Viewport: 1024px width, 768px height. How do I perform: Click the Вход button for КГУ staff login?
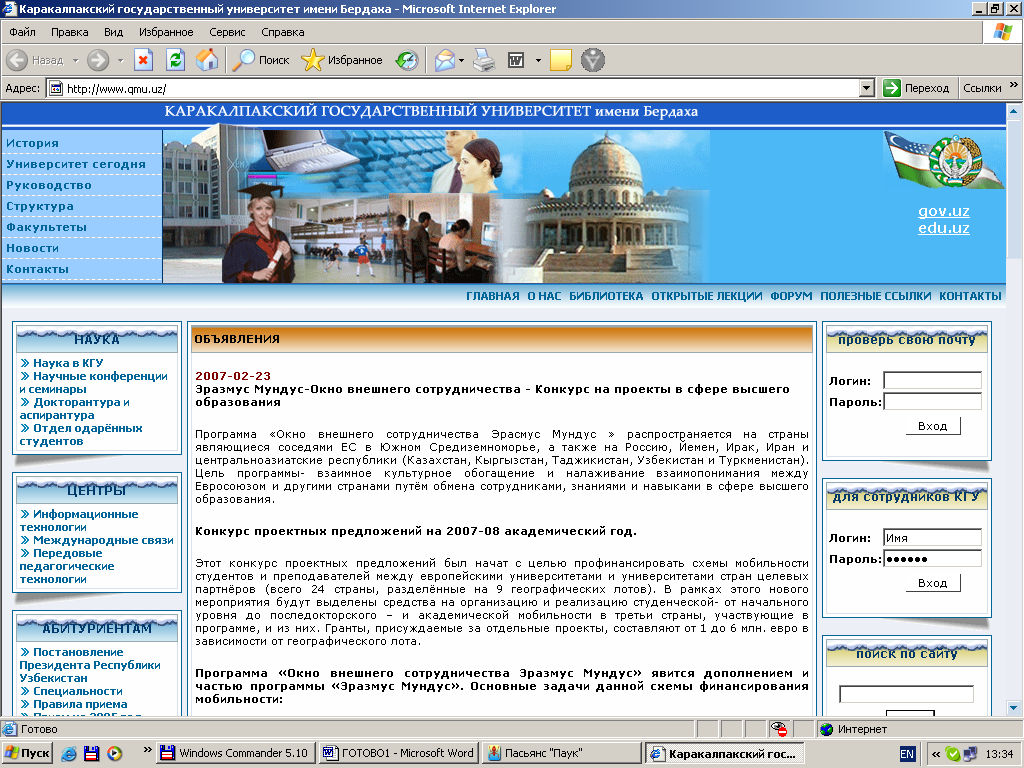coord(933,583)
